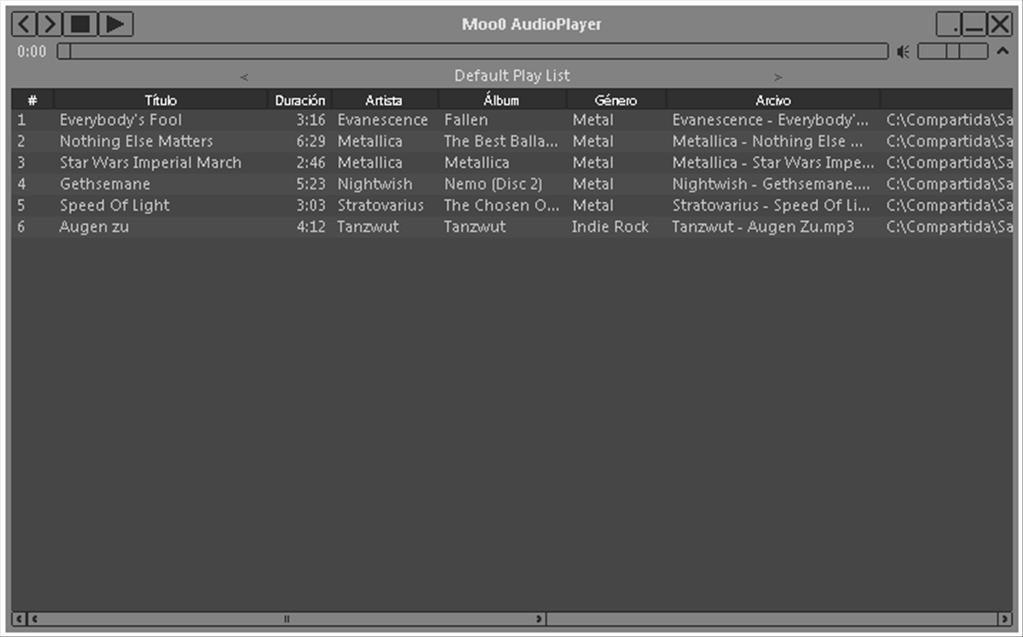Sort by the Género column header
Screen dimensions: 1023x637
pos(616,100)
